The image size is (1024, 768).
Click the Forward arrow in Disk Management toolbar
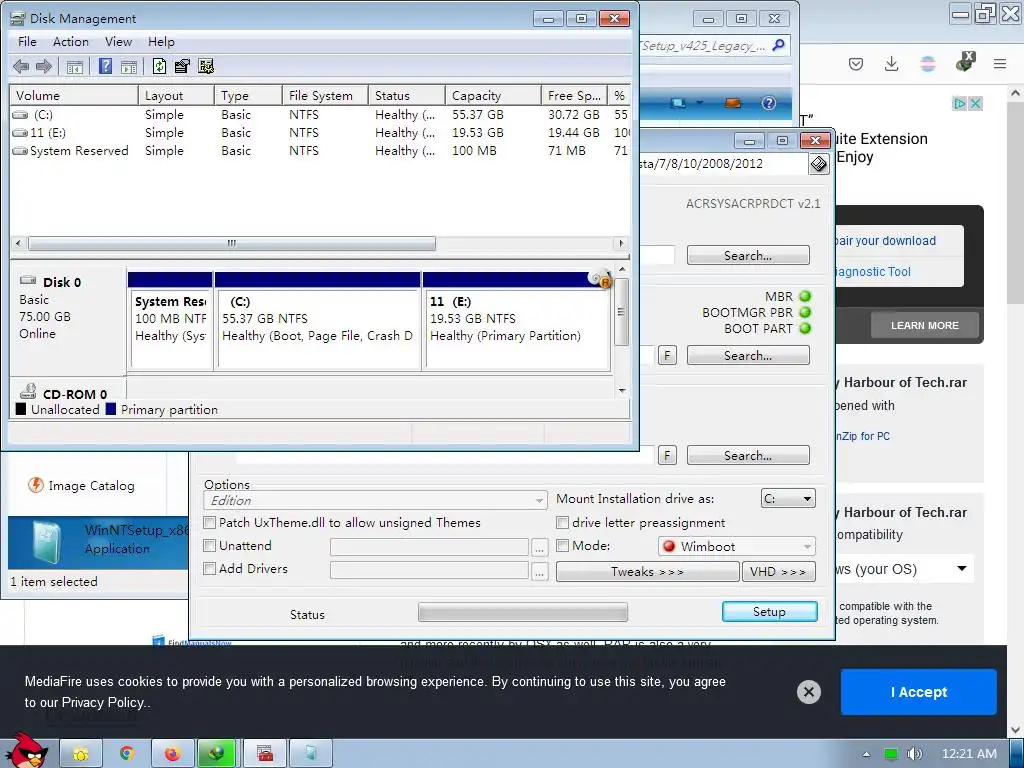coord(44,66)
